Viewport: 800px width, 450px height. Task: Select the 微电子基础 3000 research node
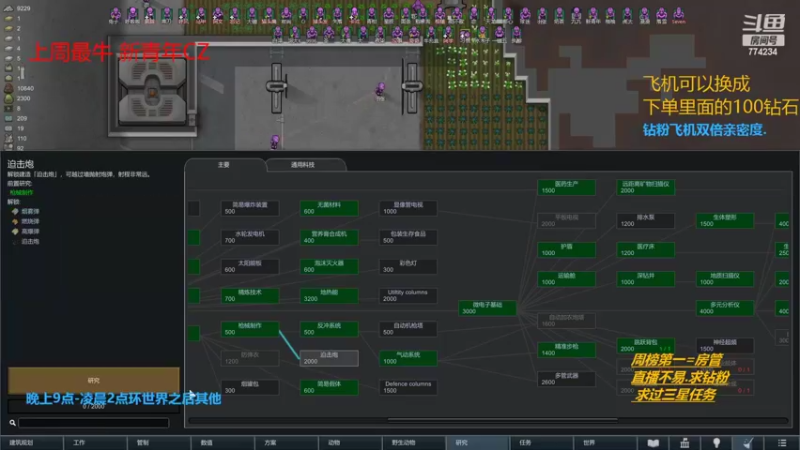click(x=487, y=308)
